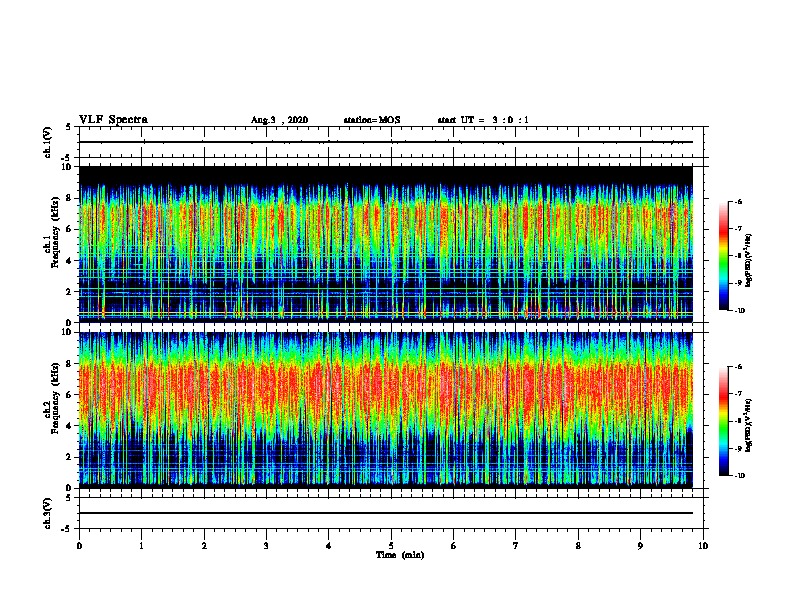Click time axis tick label "8"
The image size is (792, 612).
[x=578, y=546]
